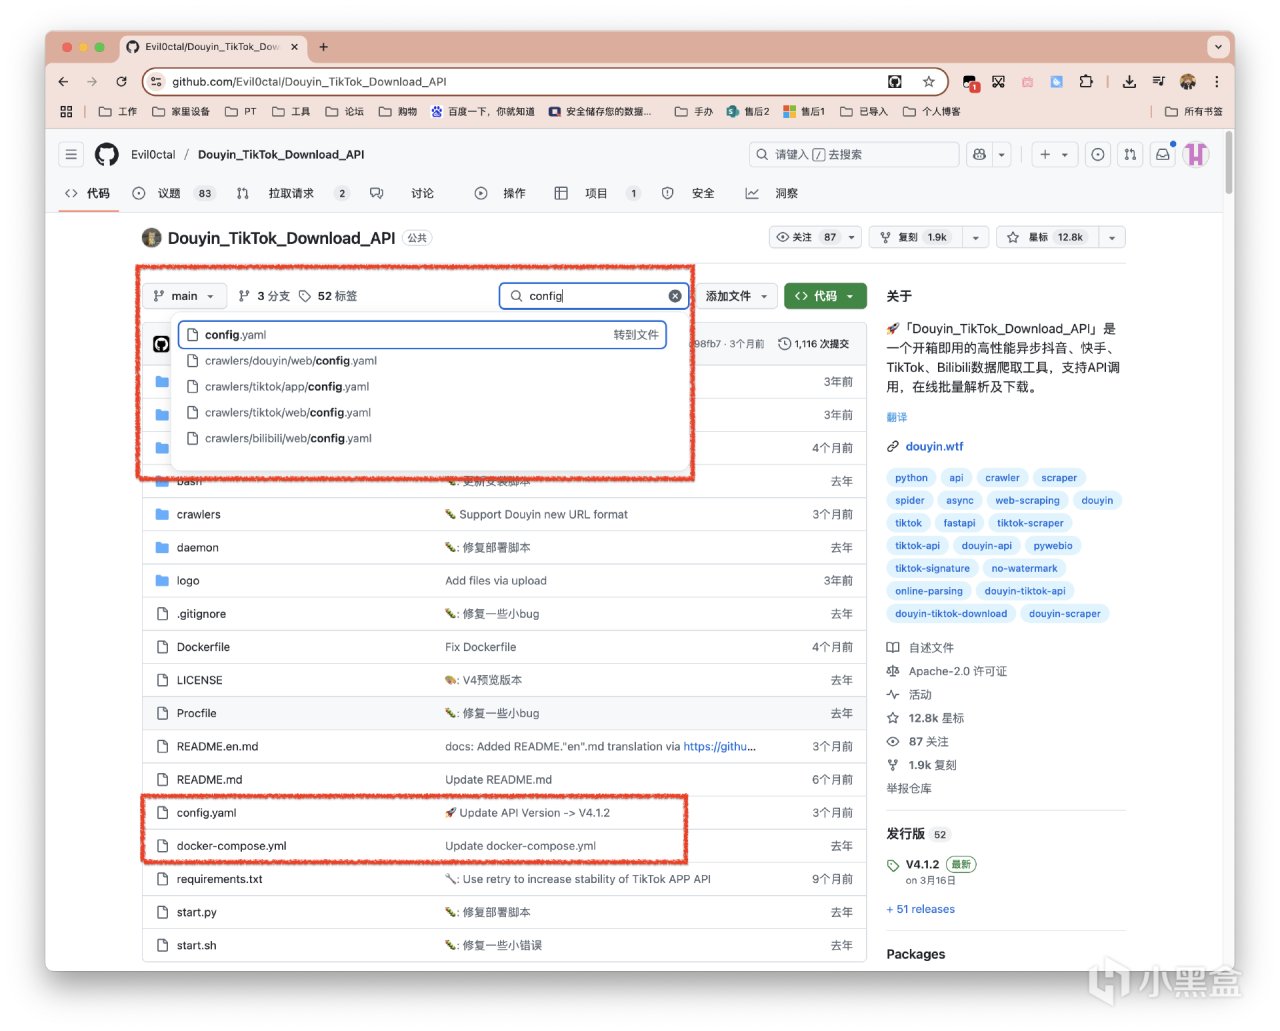The image size is (1280, 1031).
Task: Focus the GitHub header search box
Action: pyautogui.click(x=854, y=154)
